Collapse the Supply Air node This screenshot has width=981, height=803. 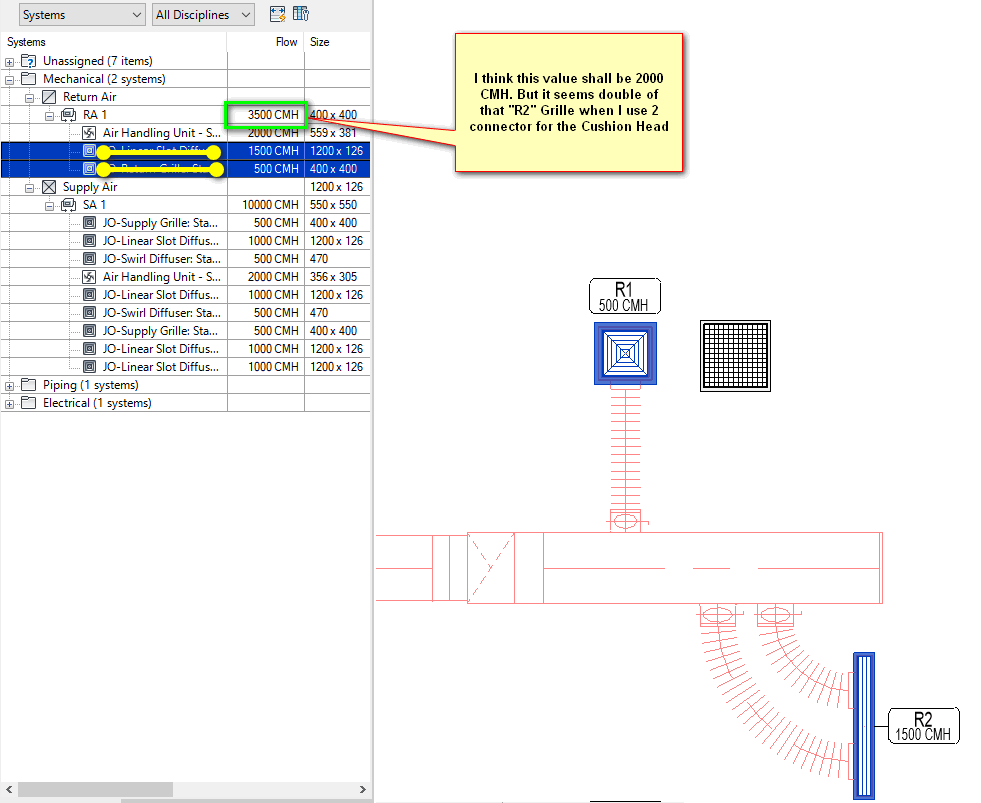(x=29, y=188)
